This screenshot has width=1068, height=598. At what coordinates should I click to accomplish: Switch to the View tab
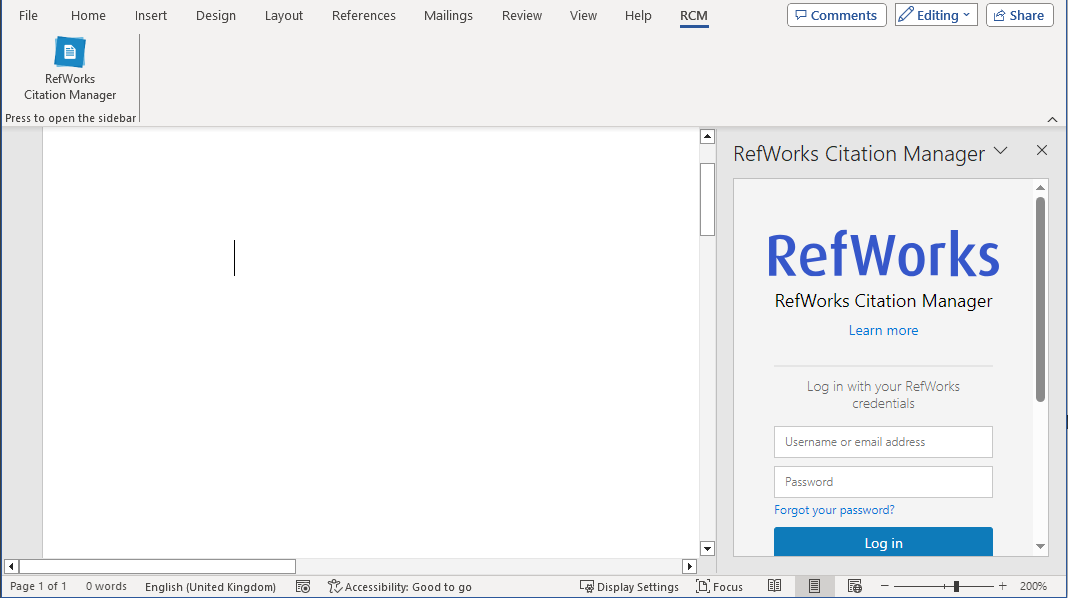(583, 15)
